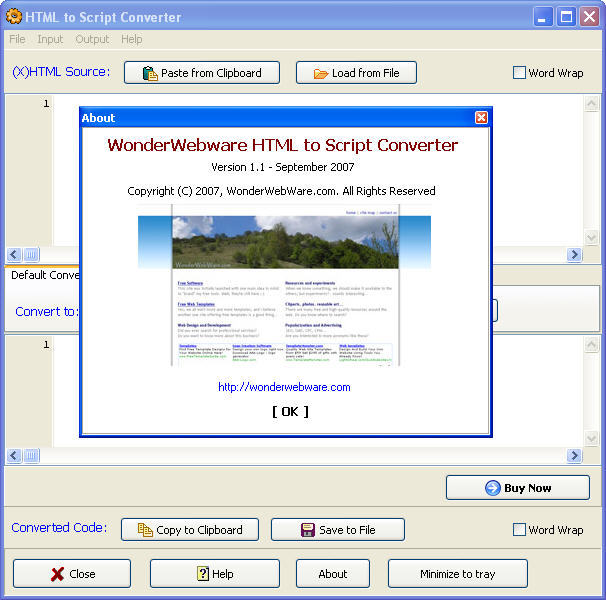
Task: Click Paste from Clipboard button
Action: click(x=202, y=73)
